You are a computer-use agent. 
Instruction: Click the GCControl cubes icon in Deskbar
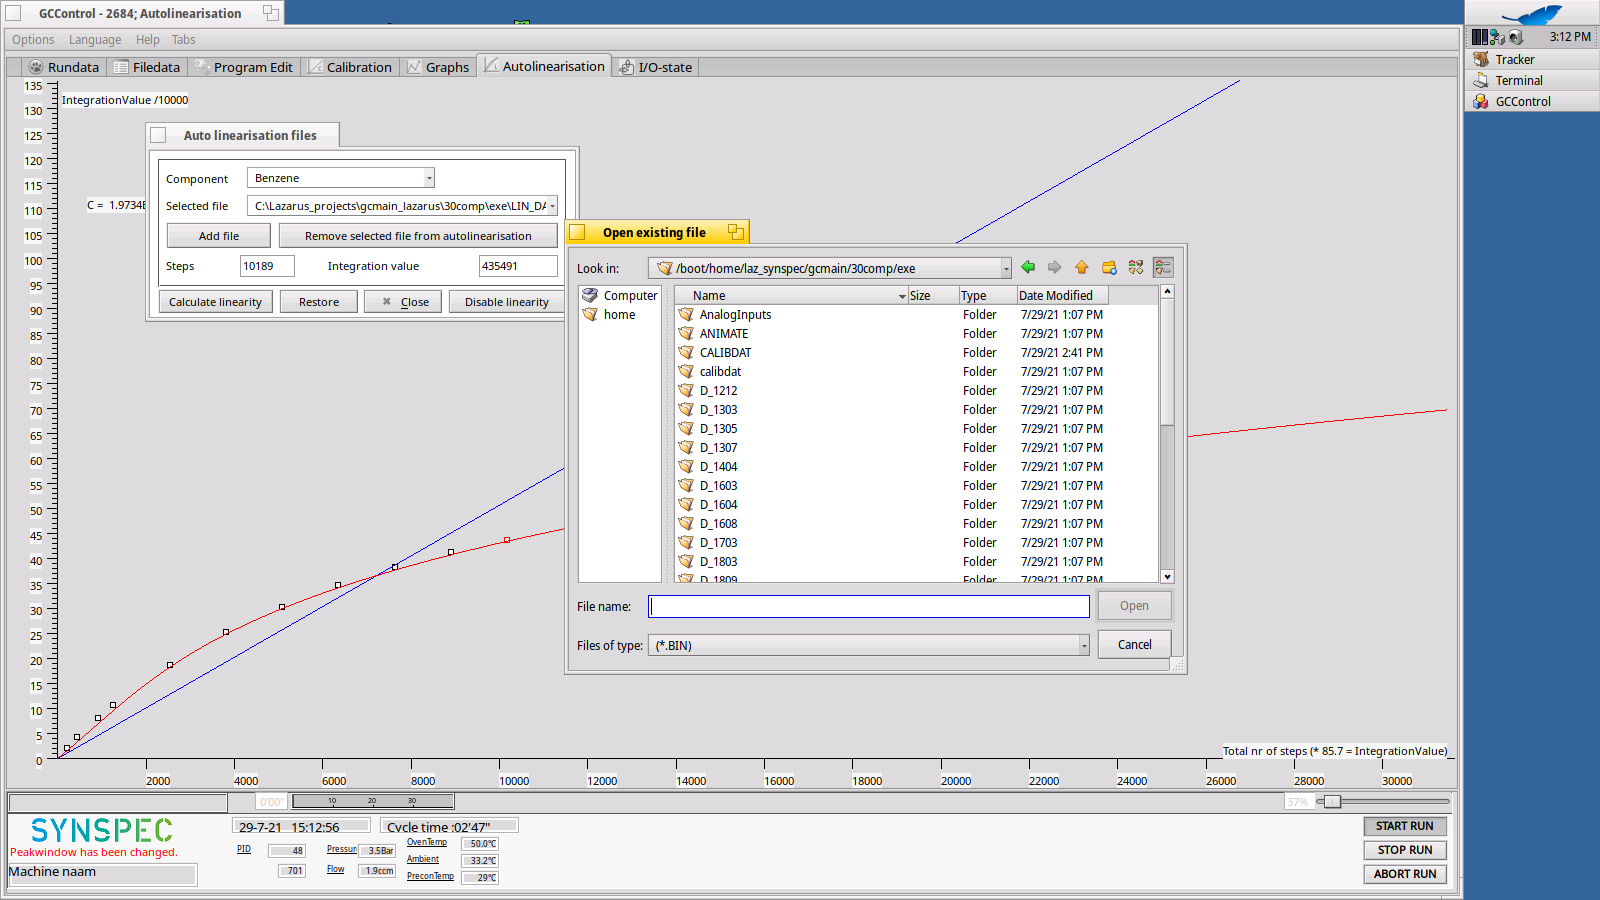[1481, 101]
